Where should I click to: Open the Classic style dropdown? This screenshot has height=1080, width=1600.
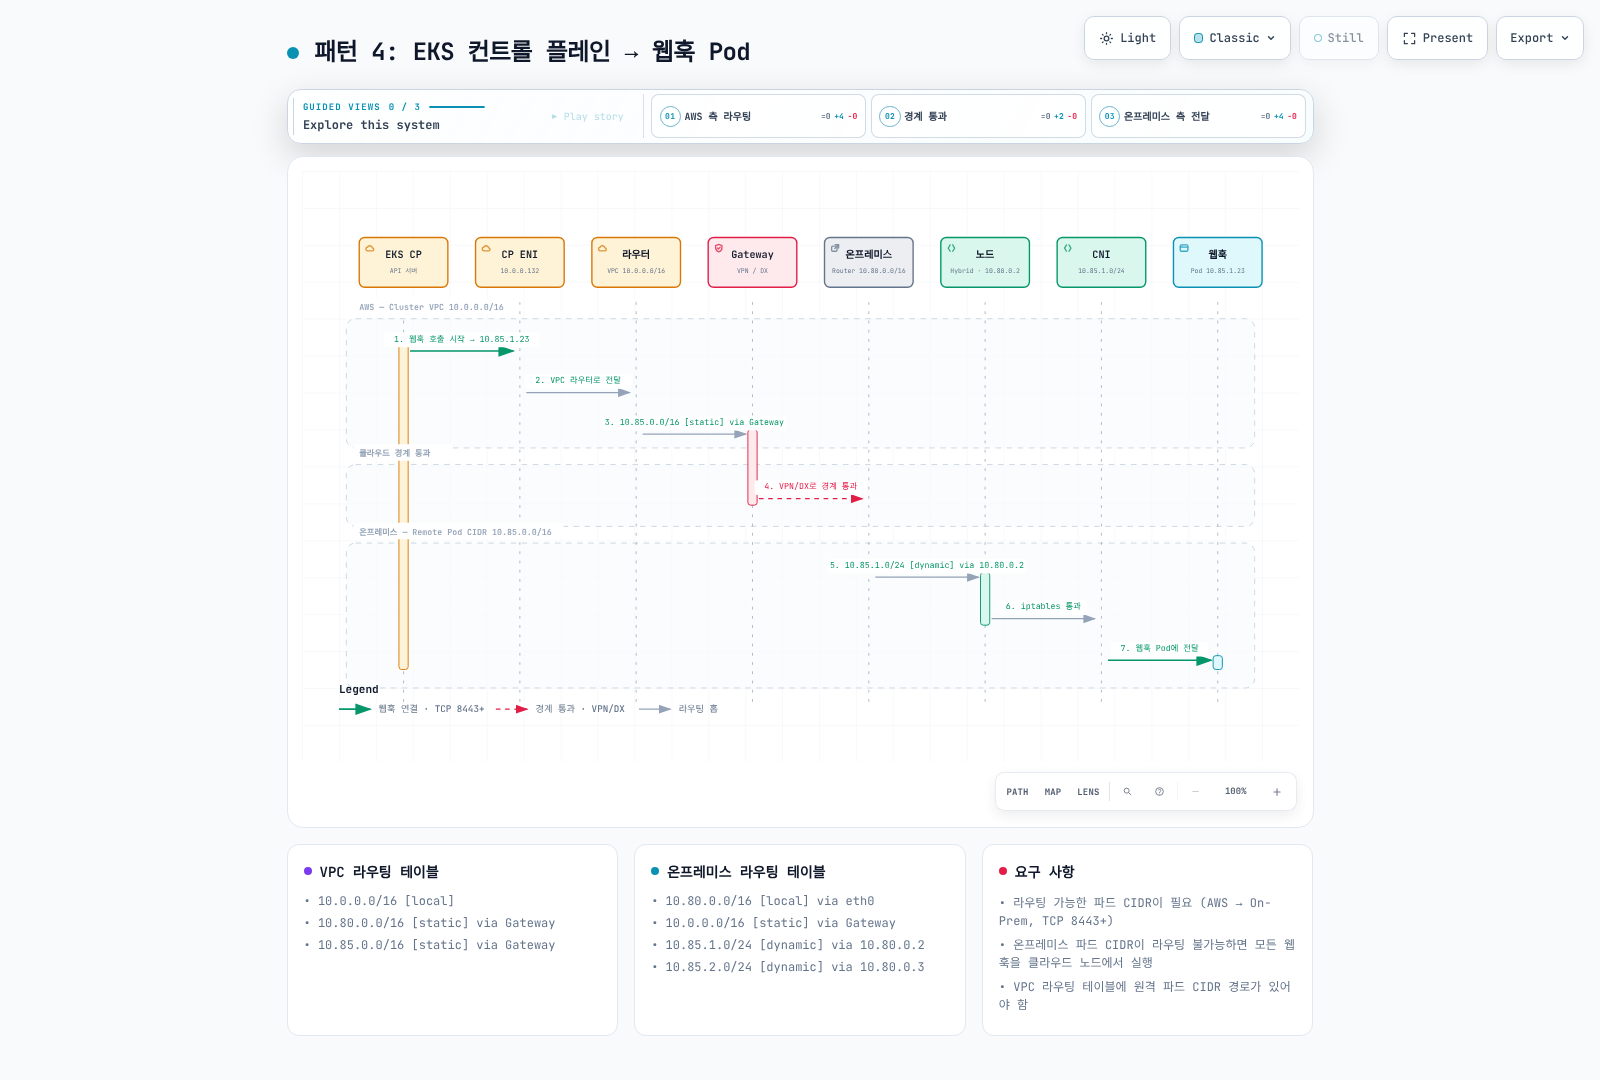(x=1235, y=38)
